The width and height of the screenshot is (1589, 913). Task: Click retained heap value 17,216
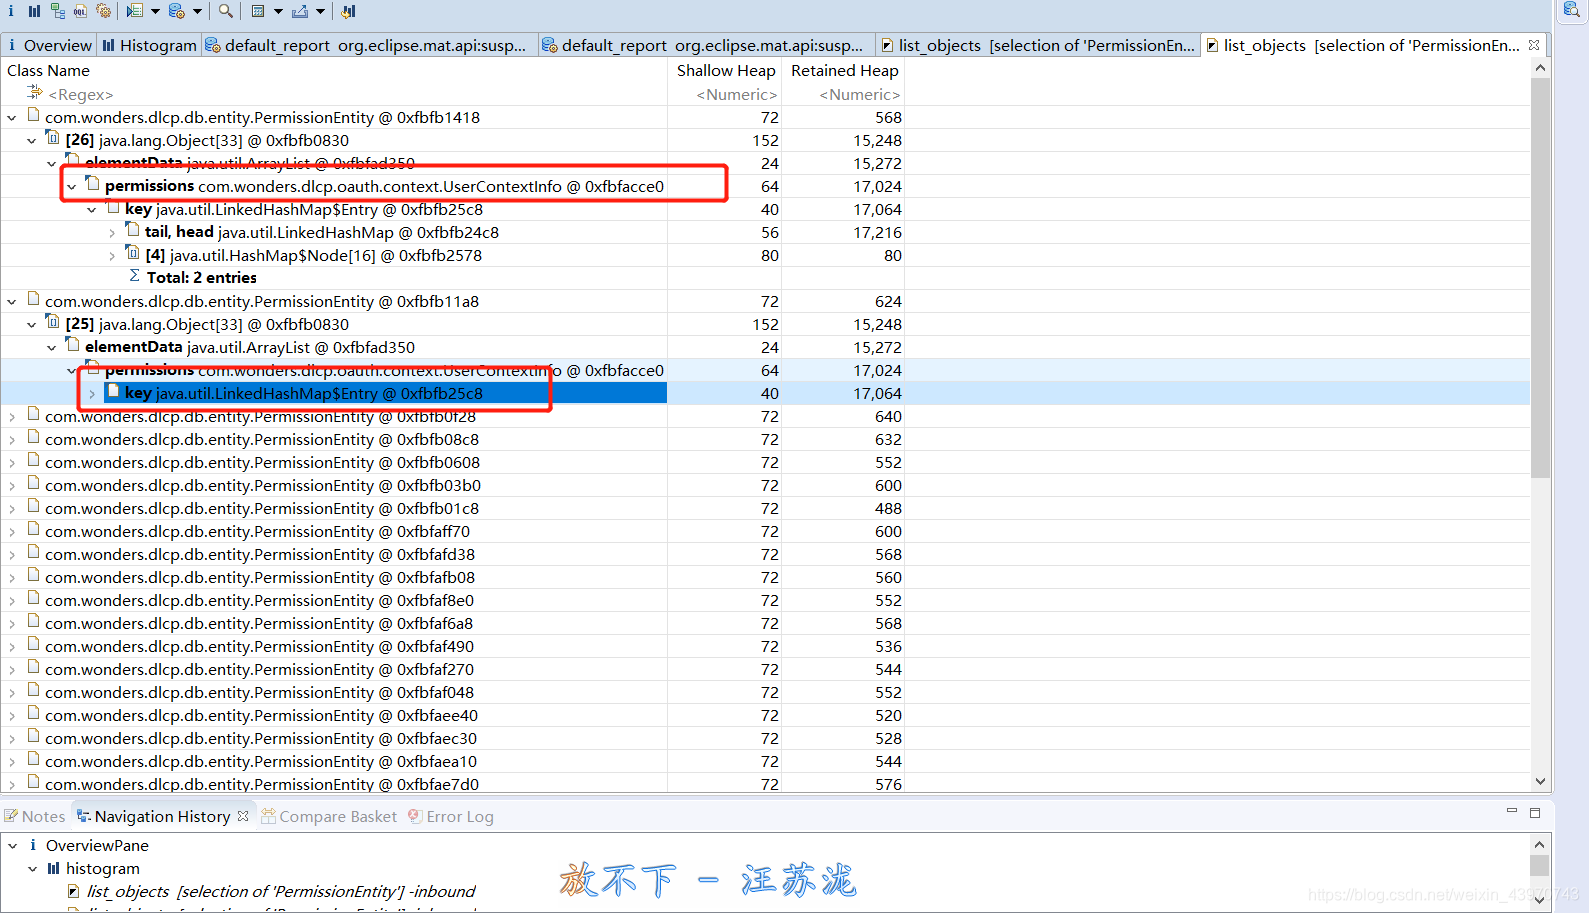(x=877, y=232)
